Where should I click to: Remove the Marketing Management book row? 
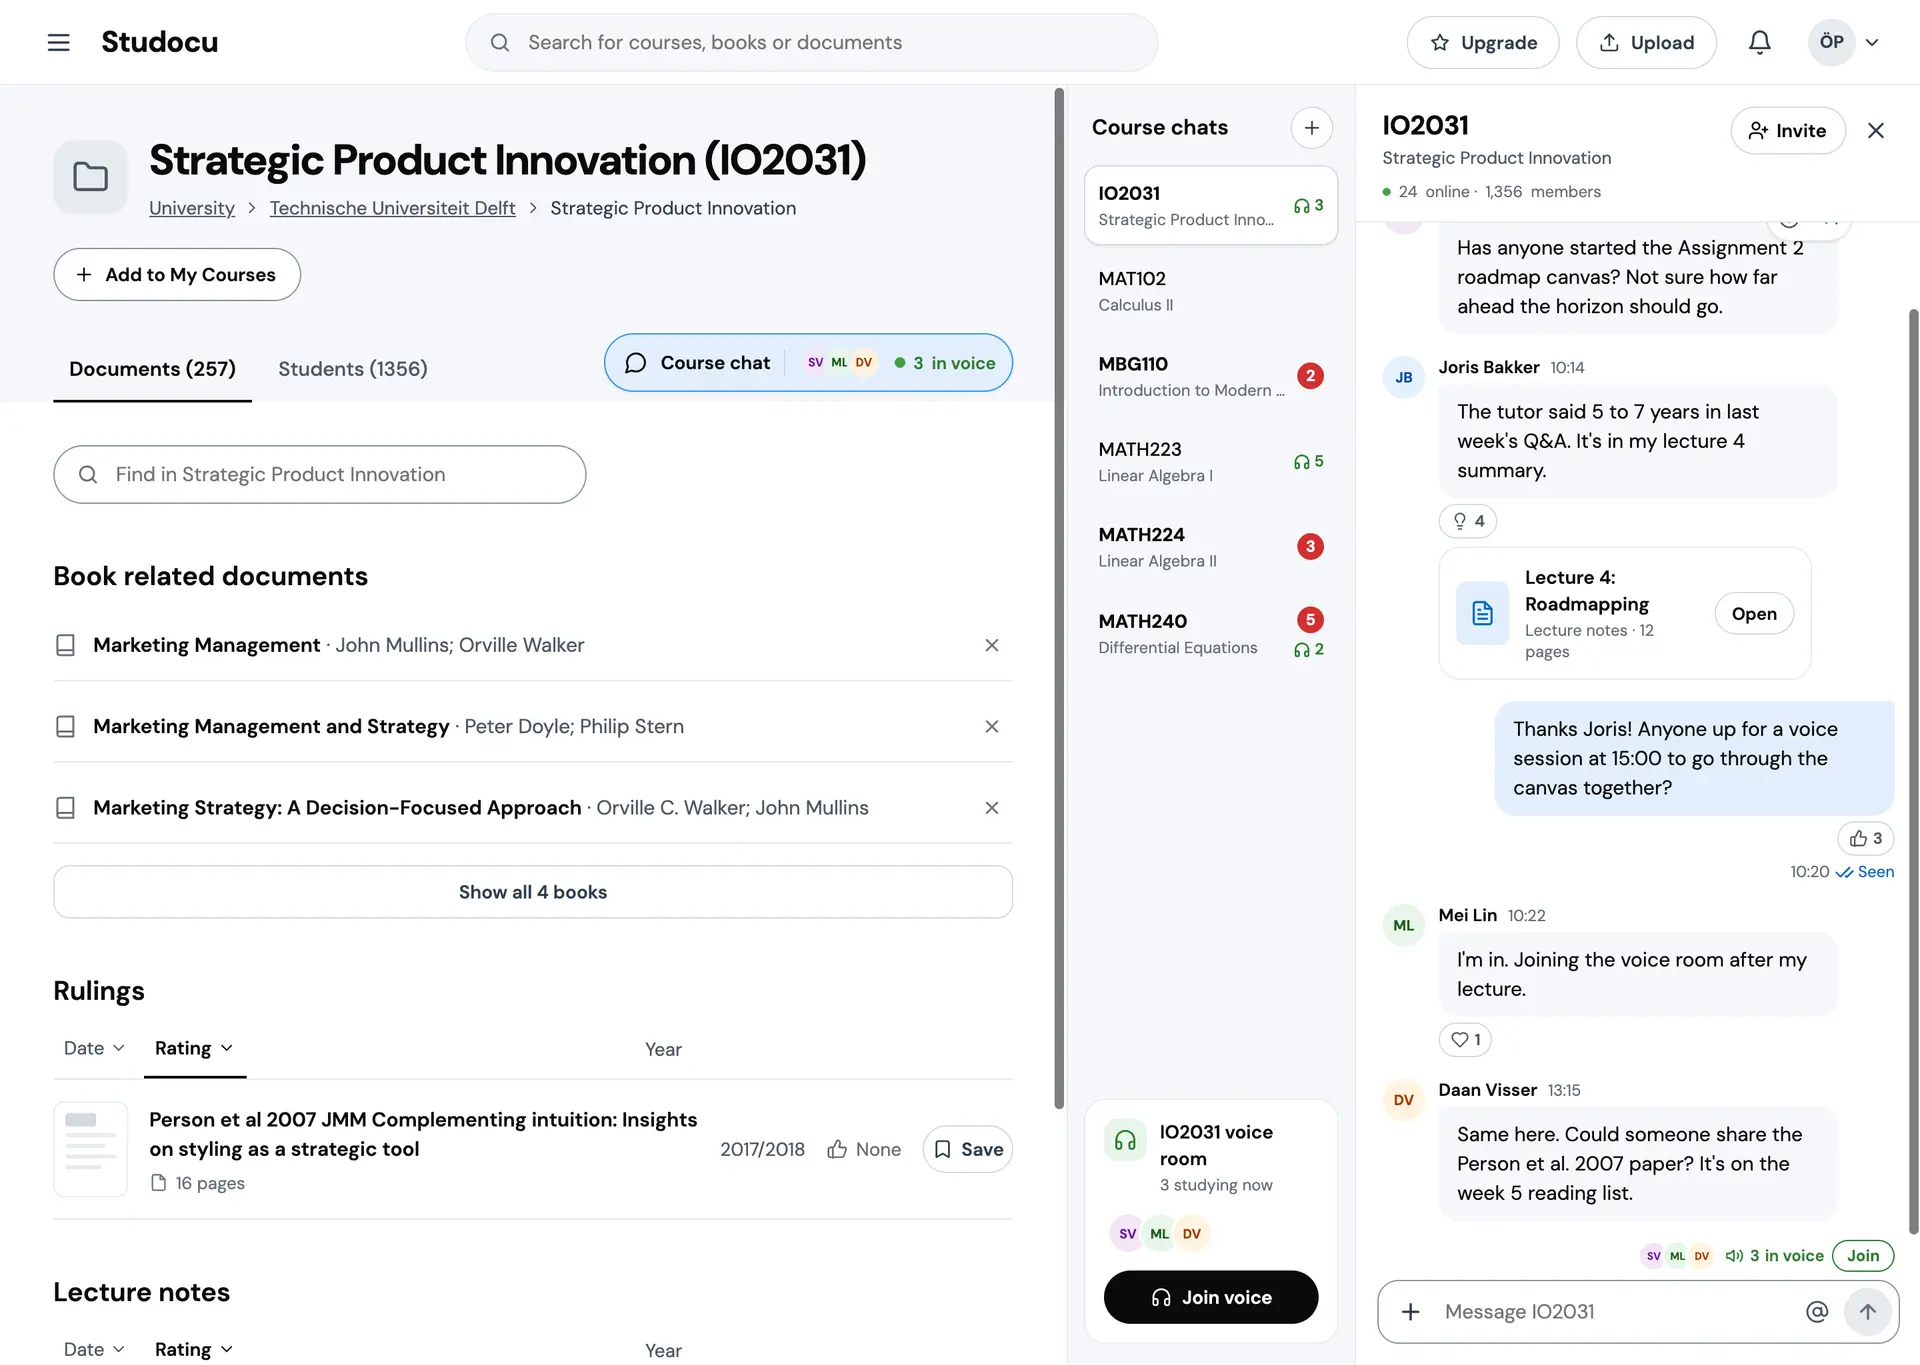991,645
